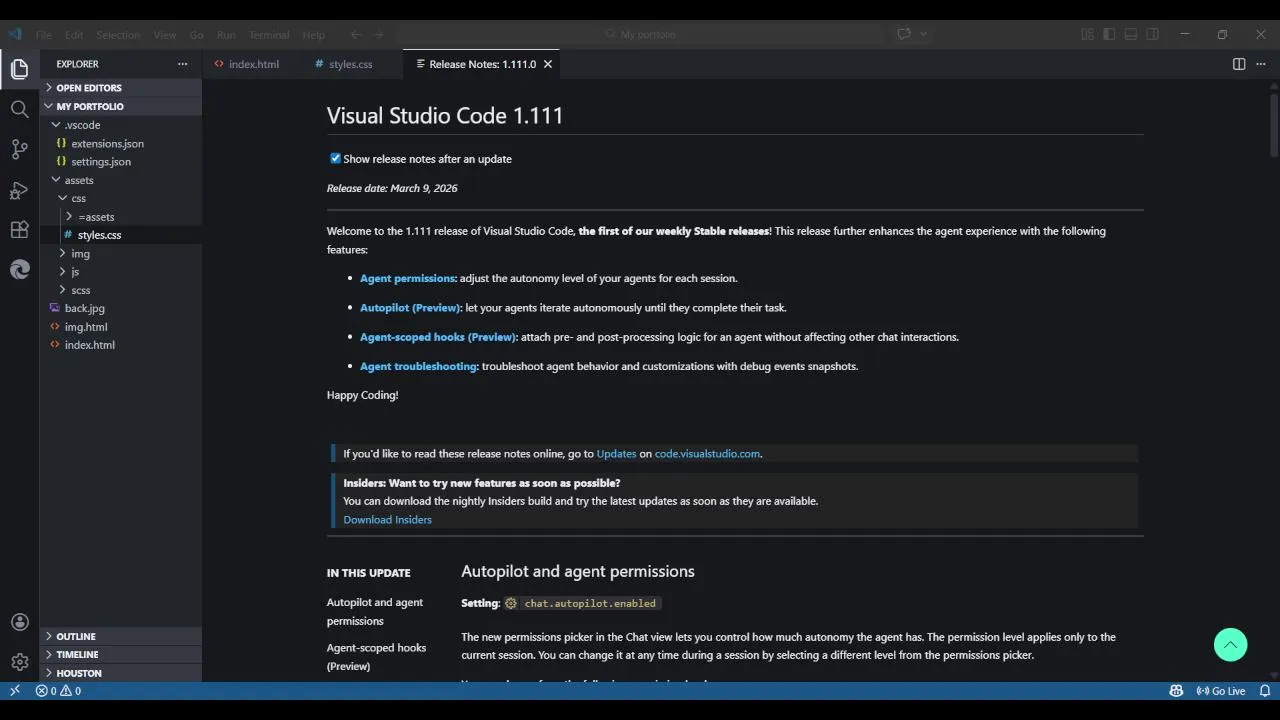This screenshot has height=720, width=1280.
Task: Expand the img folder
Action: point(80,253)
